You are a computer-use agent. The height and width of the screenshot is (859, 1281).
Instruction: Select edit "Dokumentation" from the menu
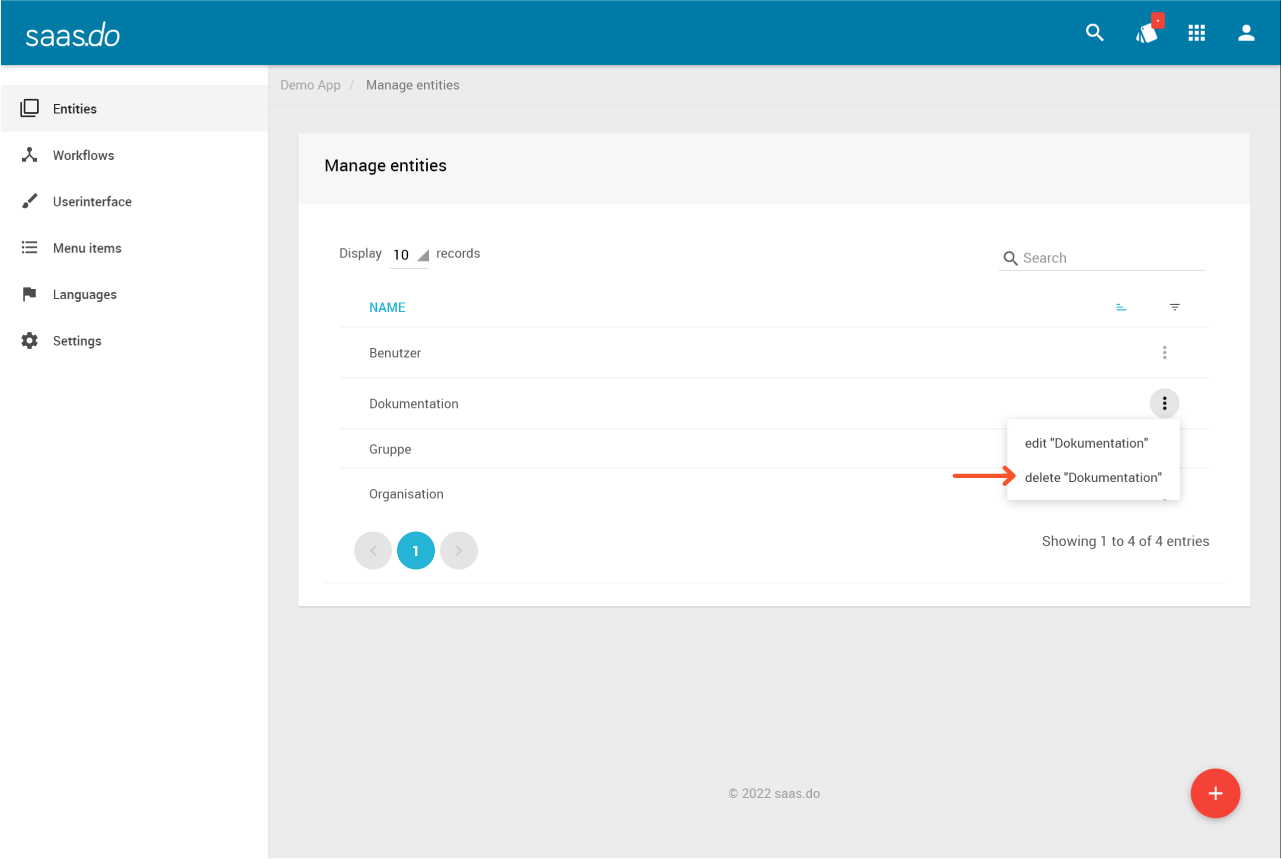pyautogui.click(x=1086, y=443)
